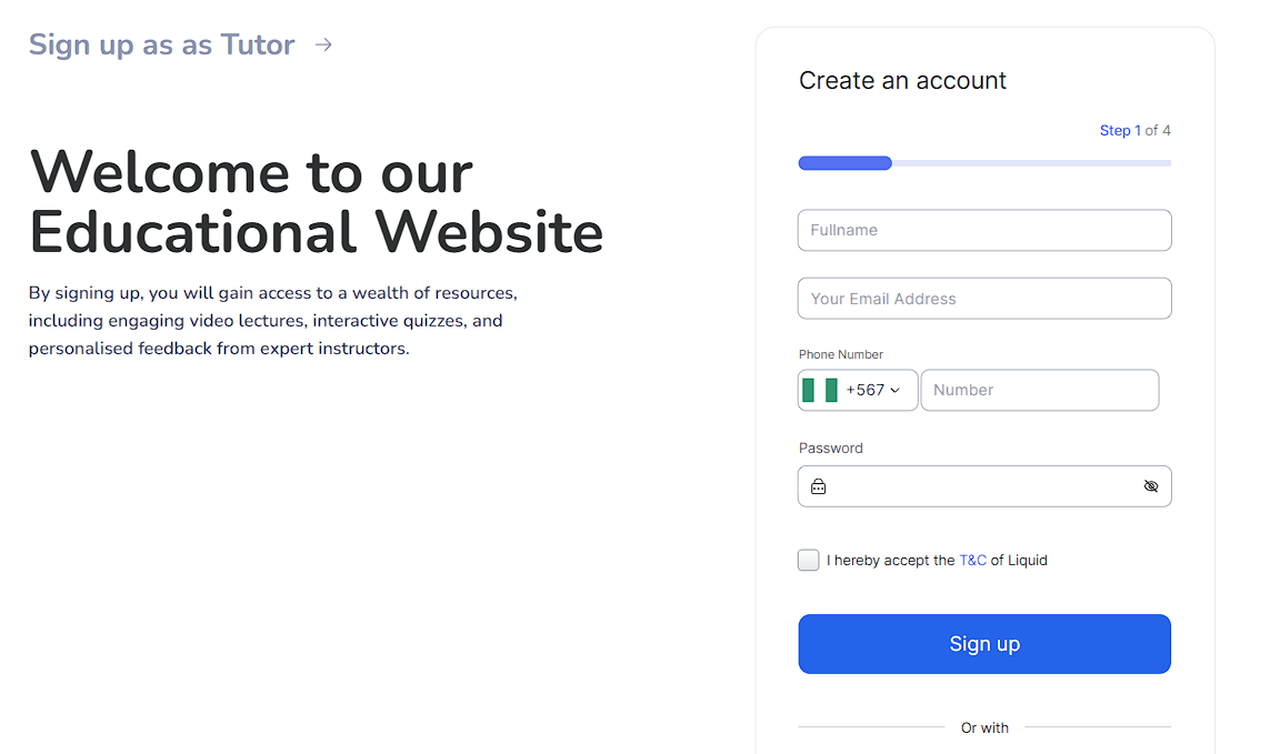The image size is (1280, 754).
Task: Click the lock icon in Password field
Action: [818, 487]
